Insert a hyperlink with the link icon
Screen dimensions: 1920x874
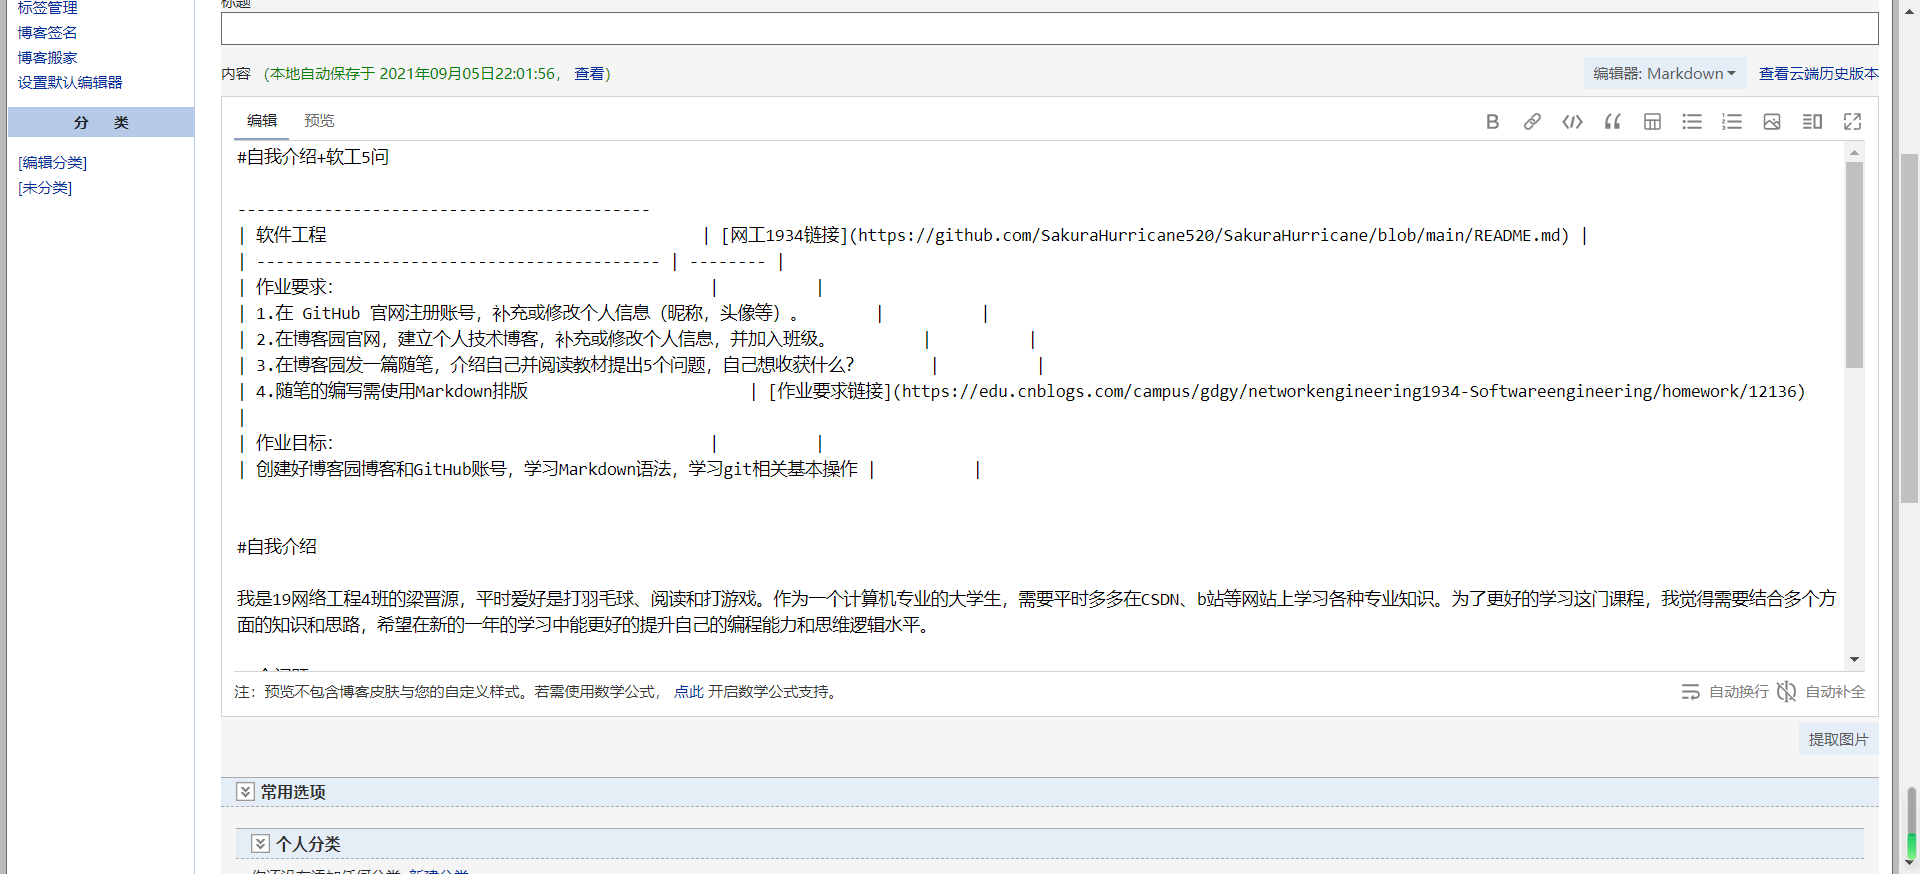pyautogui.click(x=1532, y=121)
